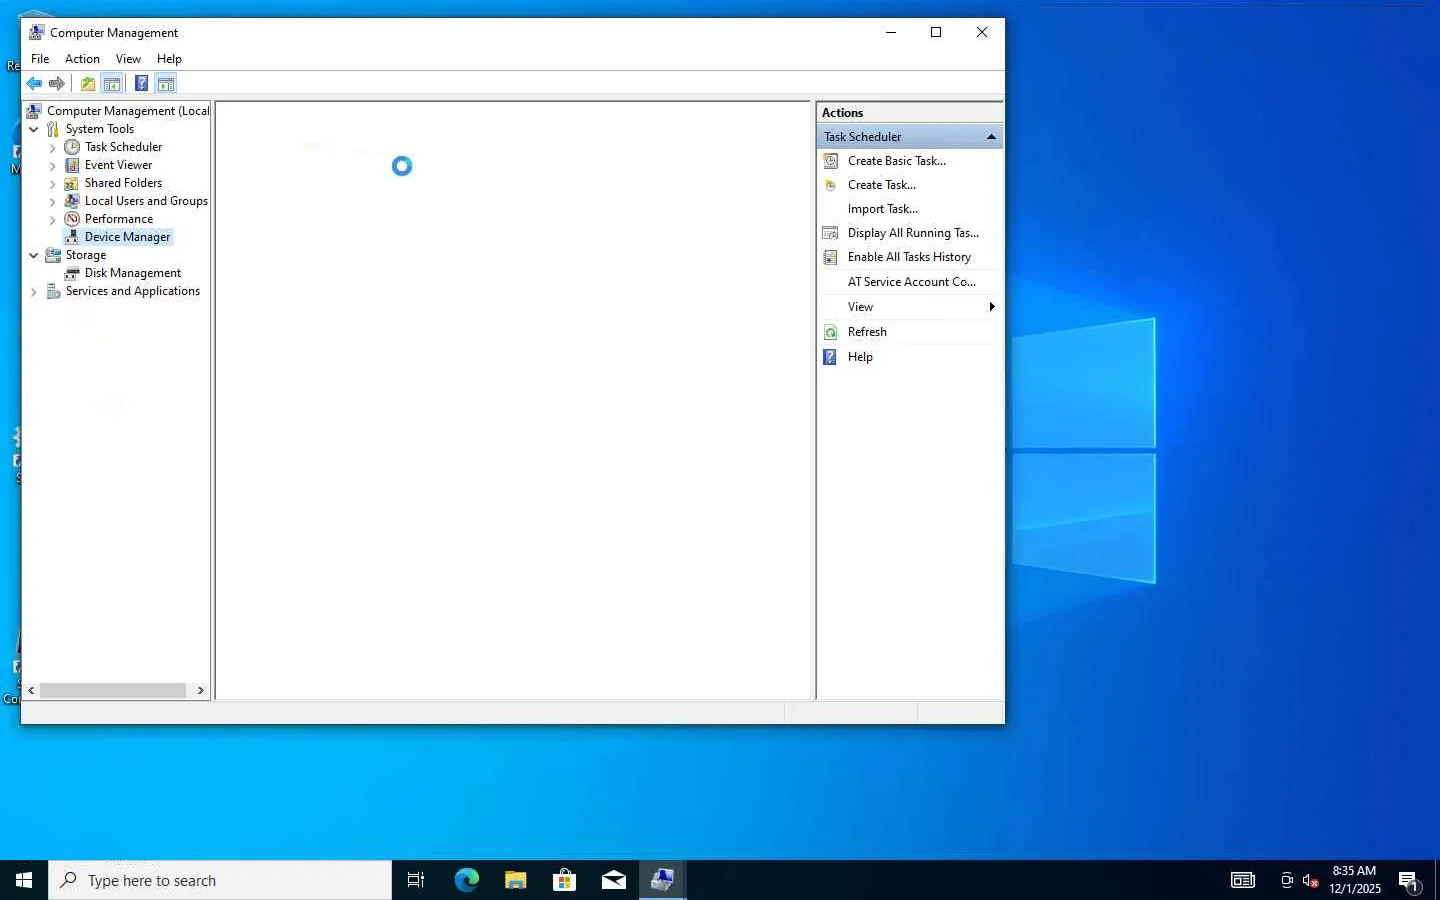Open Microsoft Store from the taskbar
This screenshot has width=1440, height=900.
click(x=564, y=880)
